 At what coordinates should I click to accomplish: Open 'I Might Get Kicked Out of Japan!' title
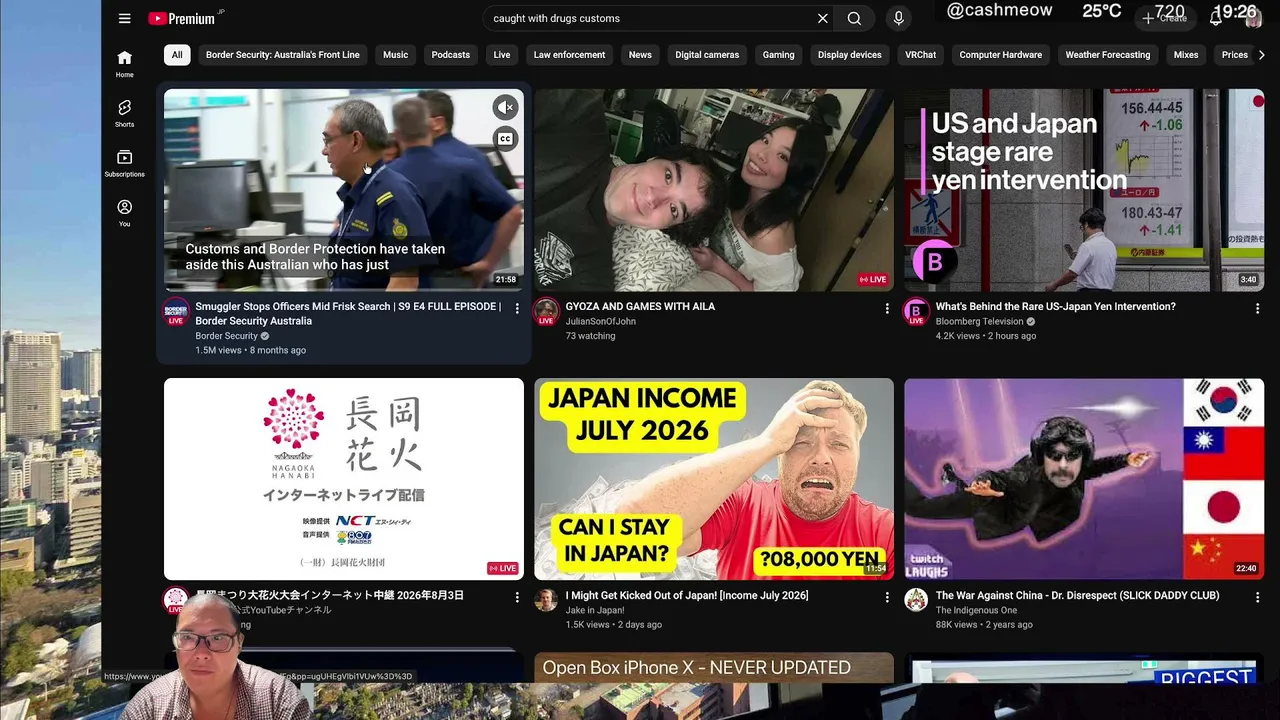tap(687, 595)
